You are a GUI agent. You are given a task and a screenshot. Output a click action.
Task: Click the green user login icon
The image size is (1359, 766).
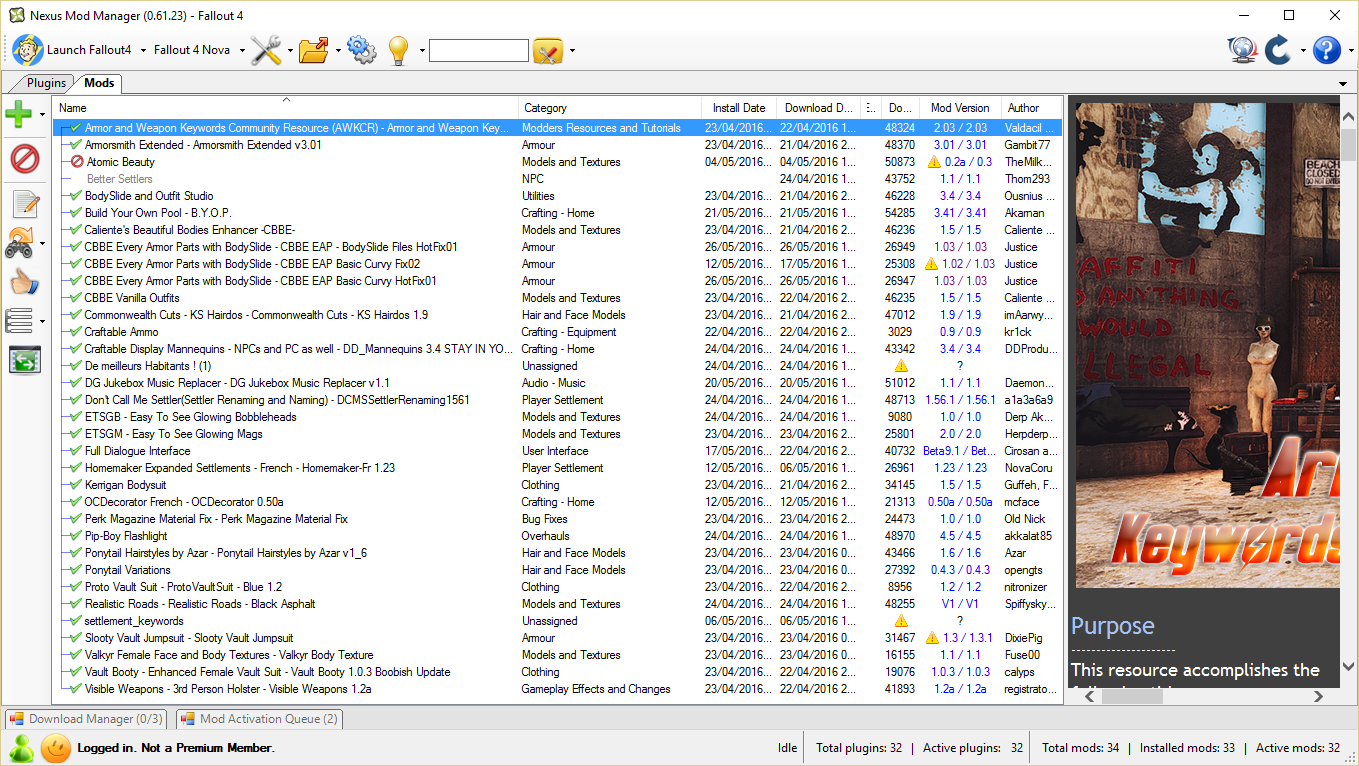click(21, 747)
